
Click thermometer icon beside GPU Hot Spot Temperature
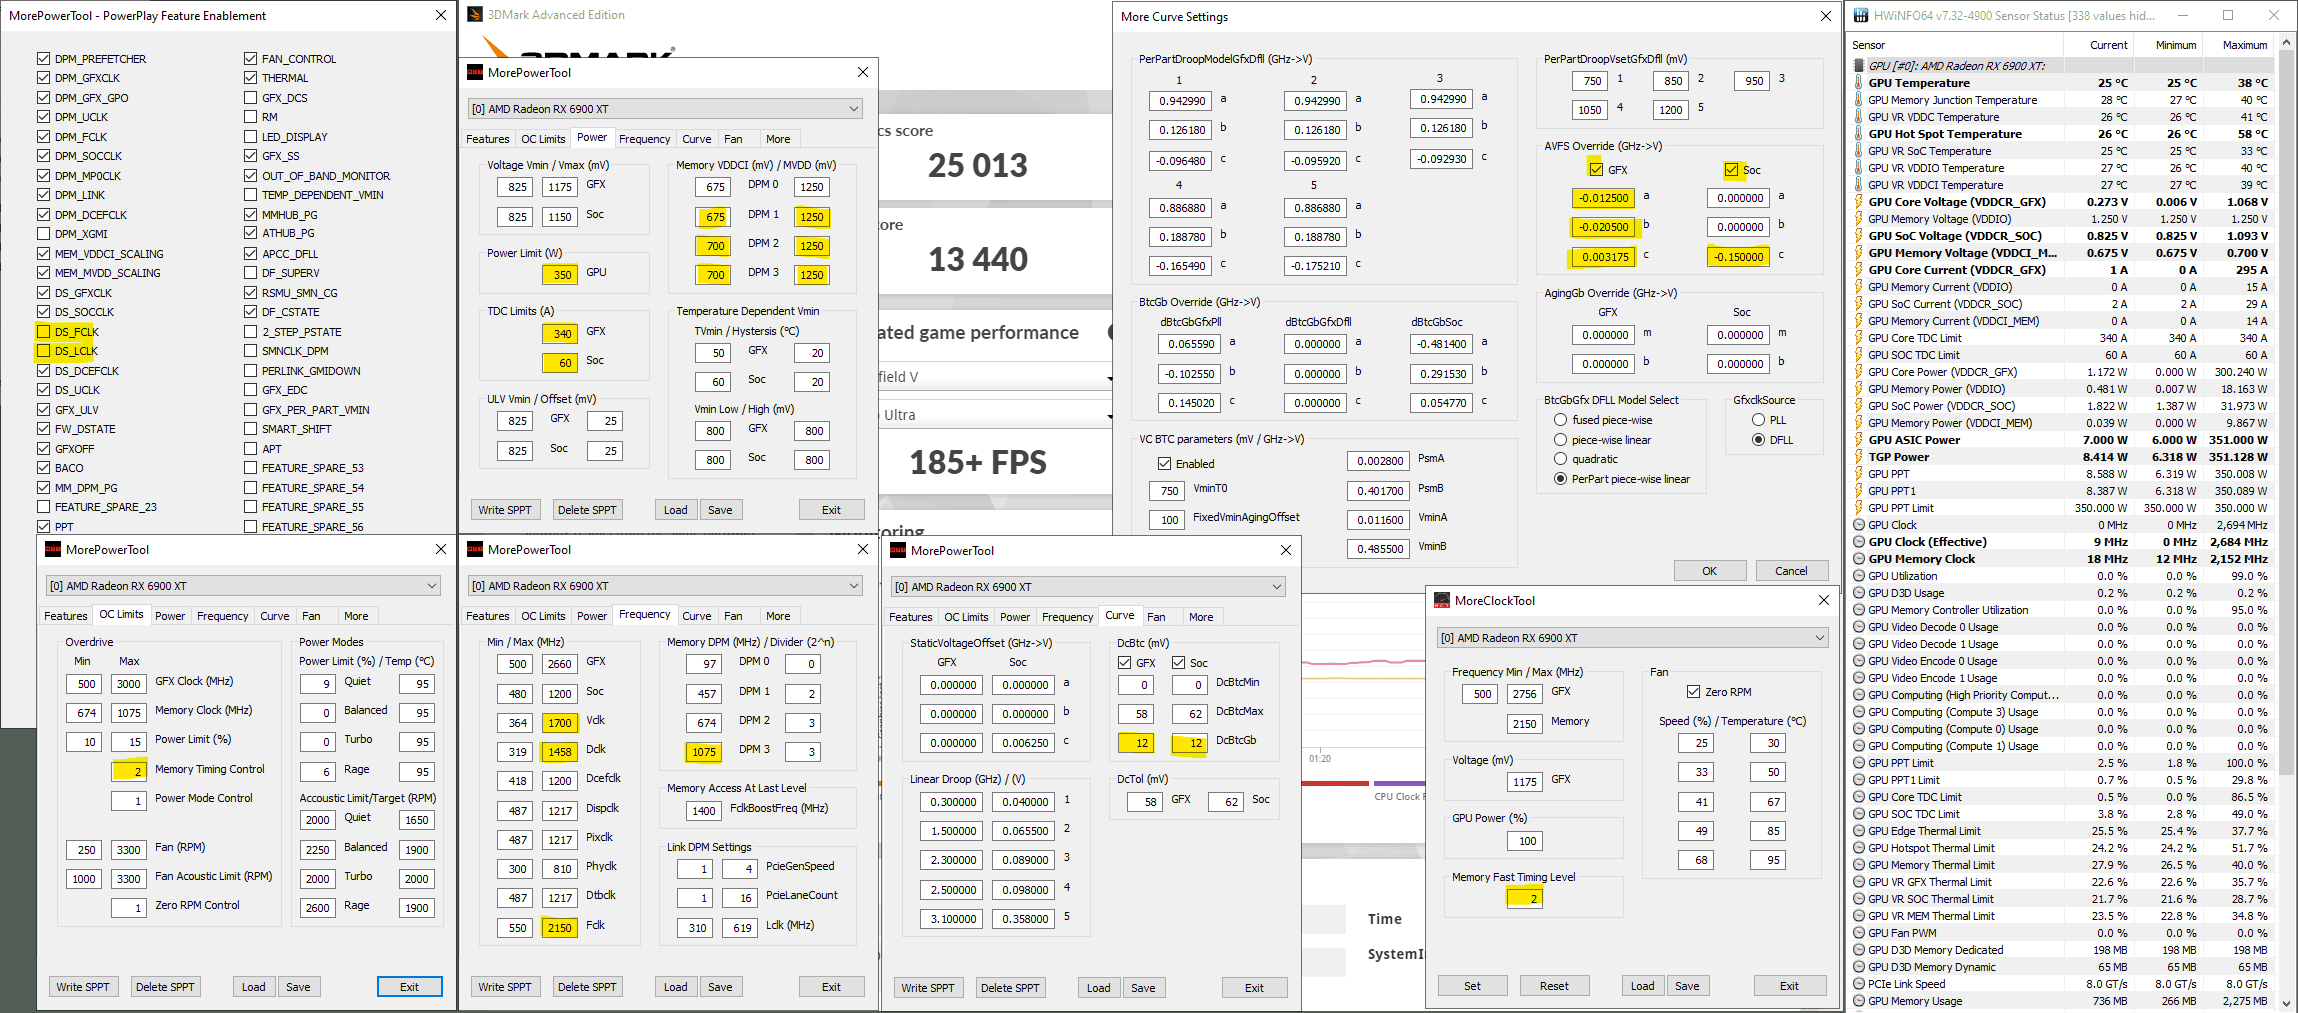click(x=1859, y=134)
